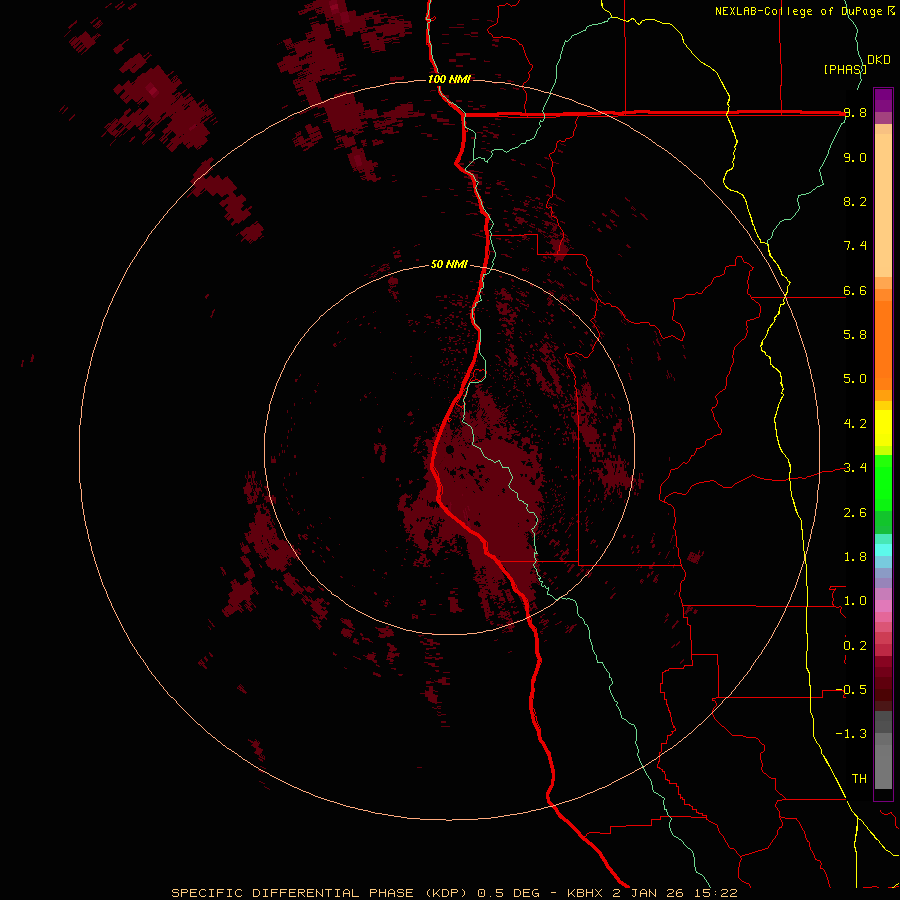The image size is (900, 900).
Task: Click the 4.2 scale label
Action: coord(855,424)
